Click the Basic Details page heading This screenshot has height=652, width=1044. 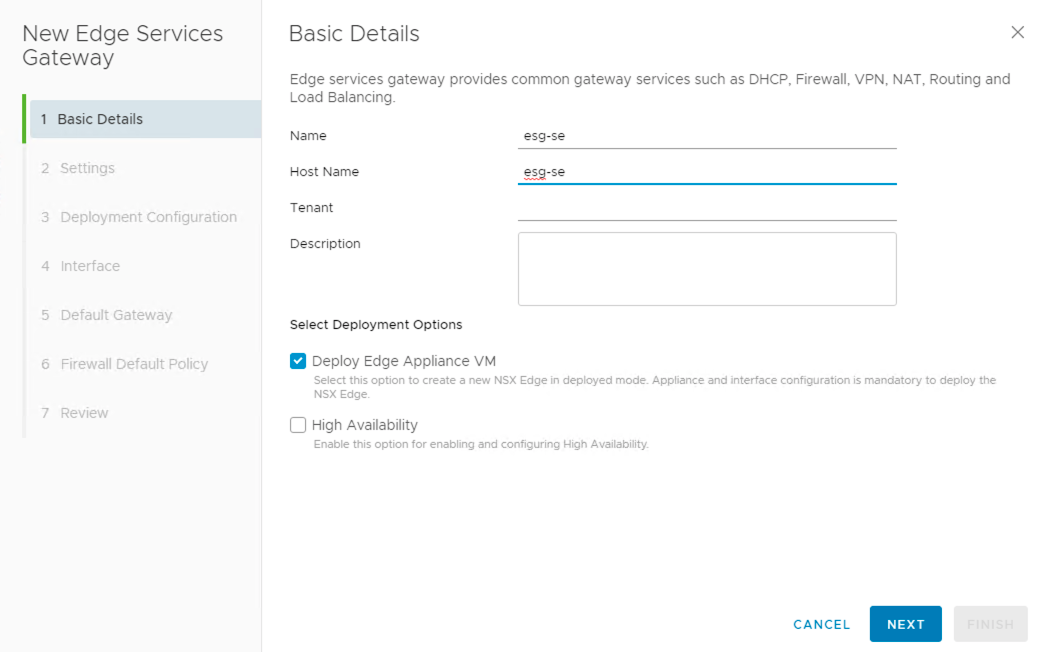[354, 34]
